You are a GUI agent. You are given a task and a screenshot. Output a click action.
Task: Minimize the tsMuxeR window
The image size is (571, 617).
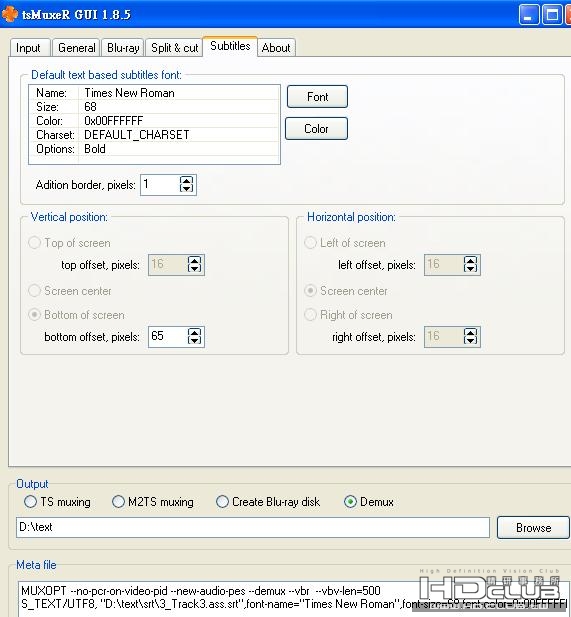(x=528, y=15)
